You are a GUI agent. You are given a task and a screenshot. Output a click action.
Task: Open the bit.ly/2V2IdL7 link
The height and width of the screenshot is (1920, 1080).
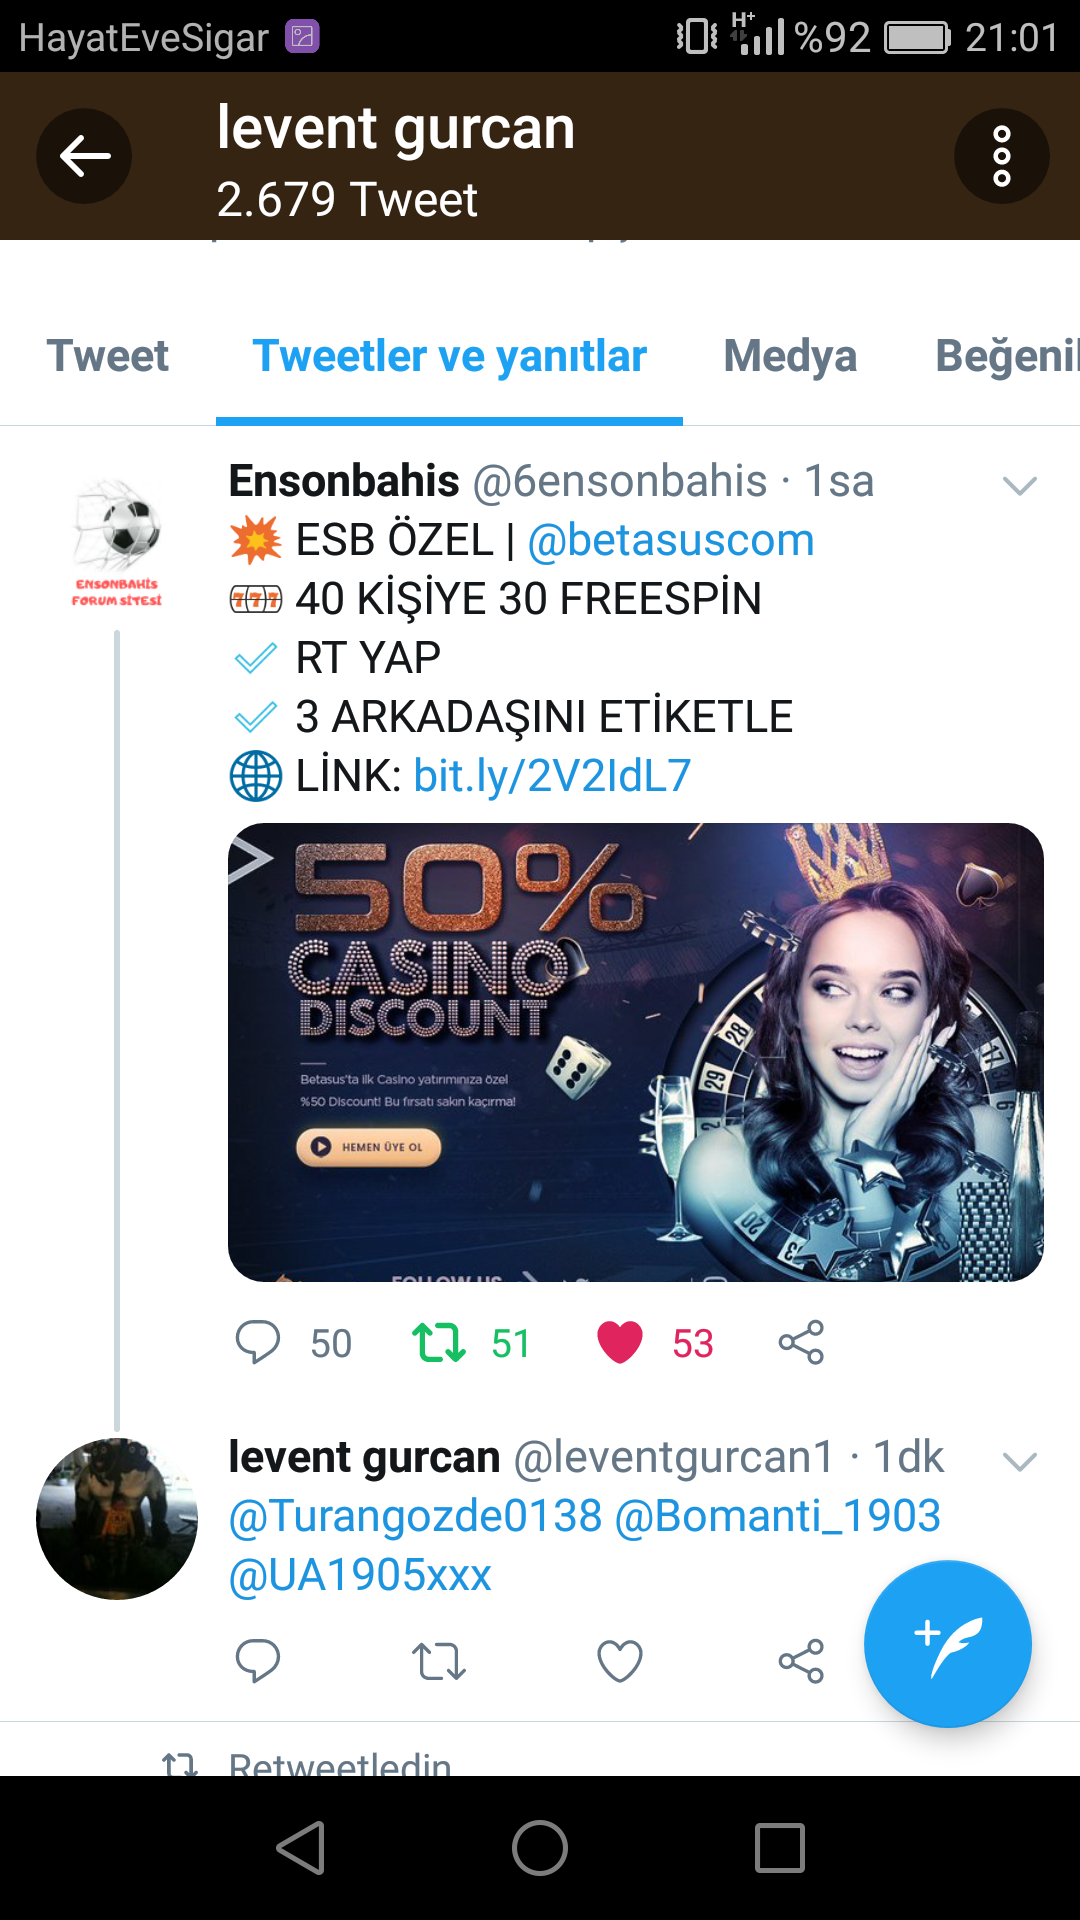click(x=552, y=775)
